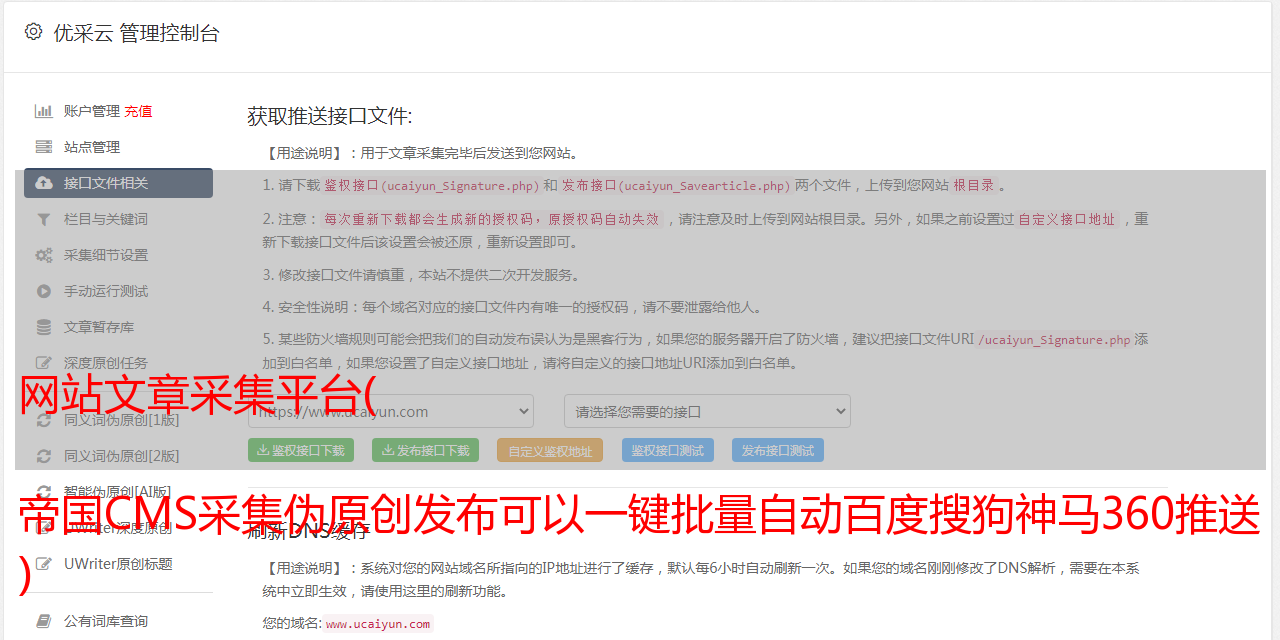Click the green 发布接口下载 button

425,450
